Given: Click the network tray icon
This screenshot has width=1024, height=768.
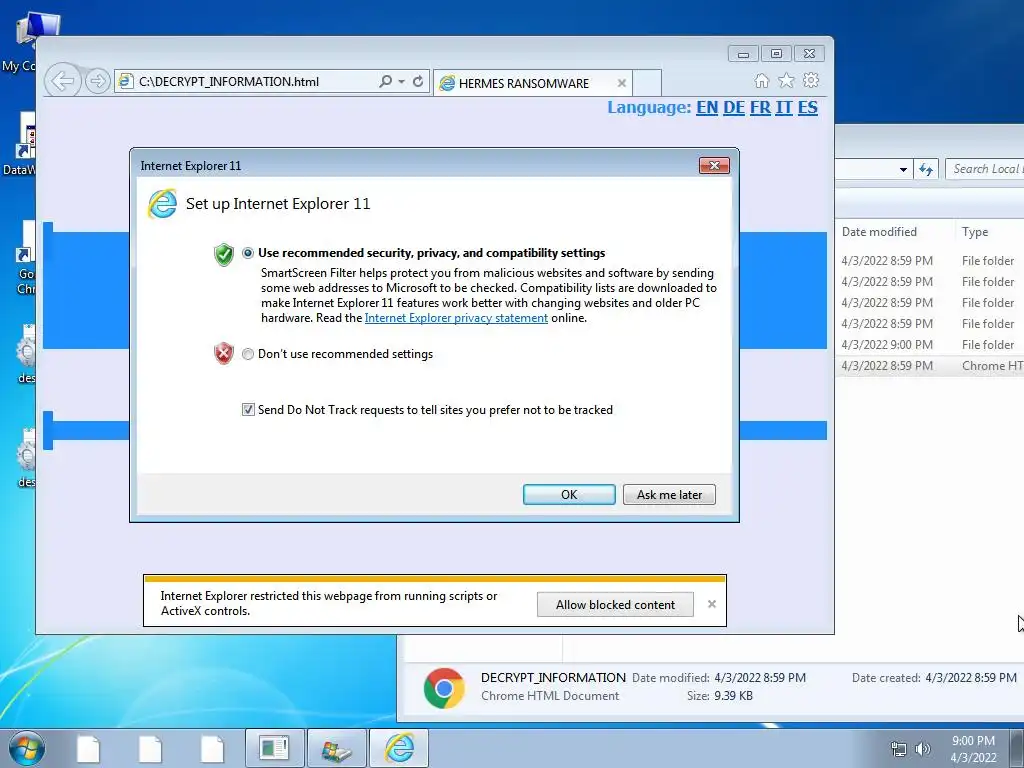Looking at the screenshot, I should click(x=899, y=749).
